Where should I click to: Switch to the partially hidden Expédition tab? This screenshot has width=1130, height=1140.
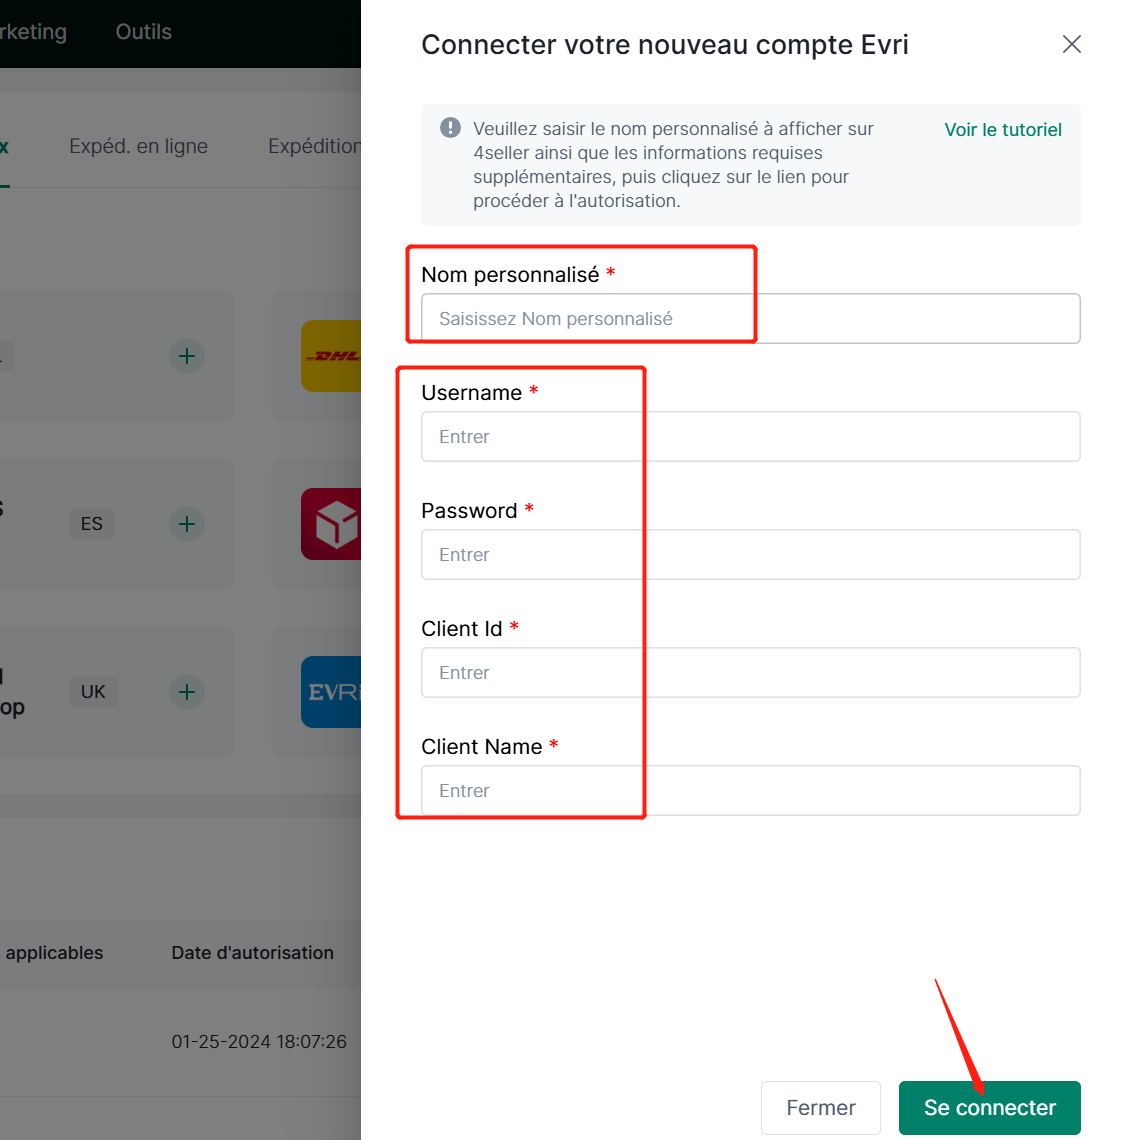click(x=314, y=146)
